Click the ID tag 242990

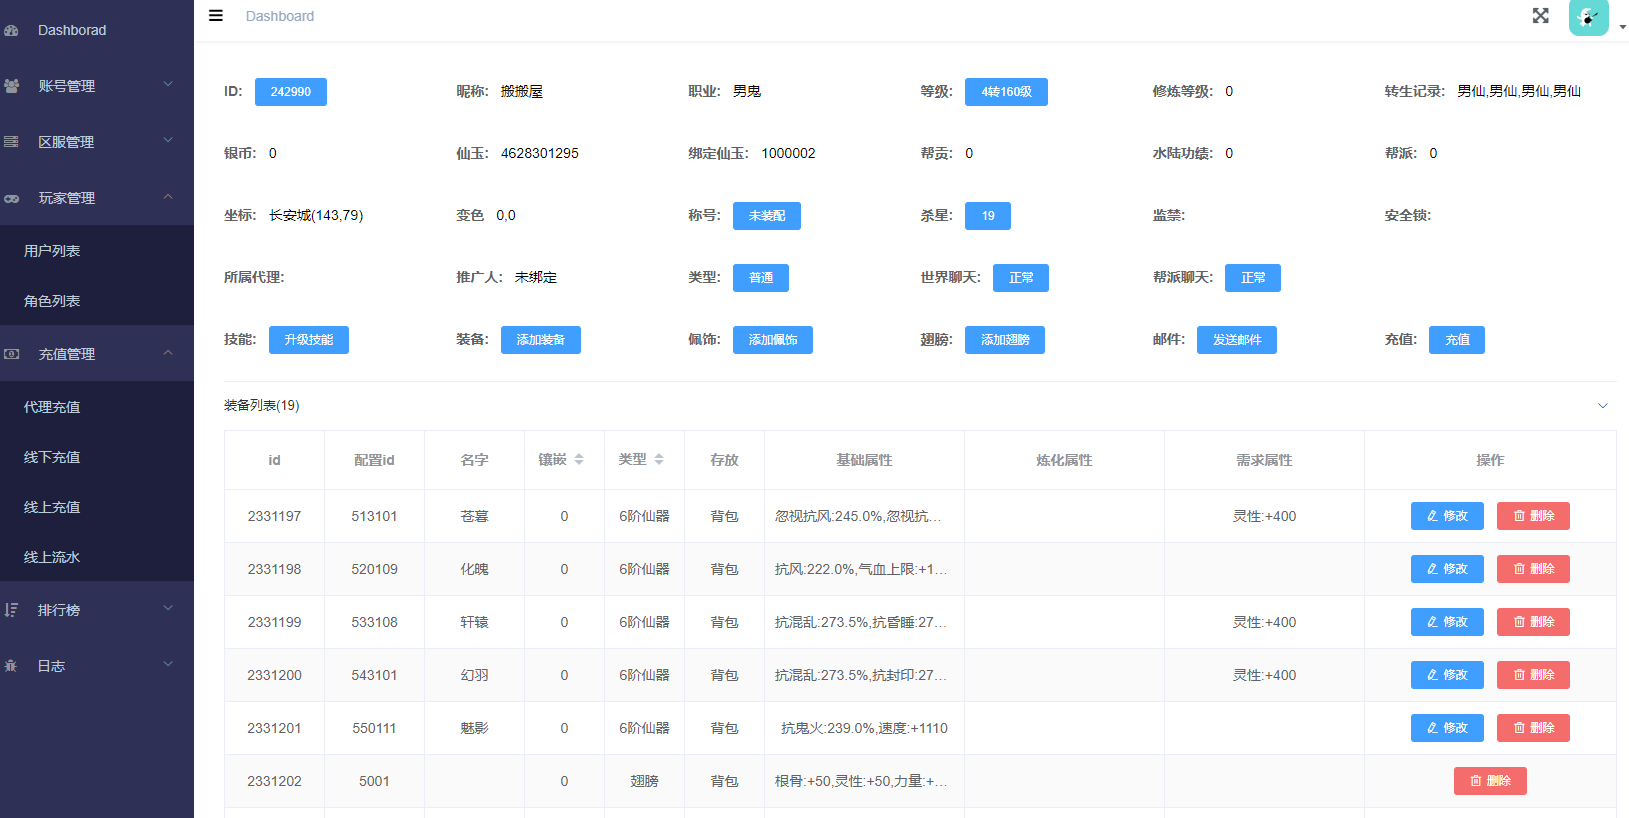tap(290, 92)
